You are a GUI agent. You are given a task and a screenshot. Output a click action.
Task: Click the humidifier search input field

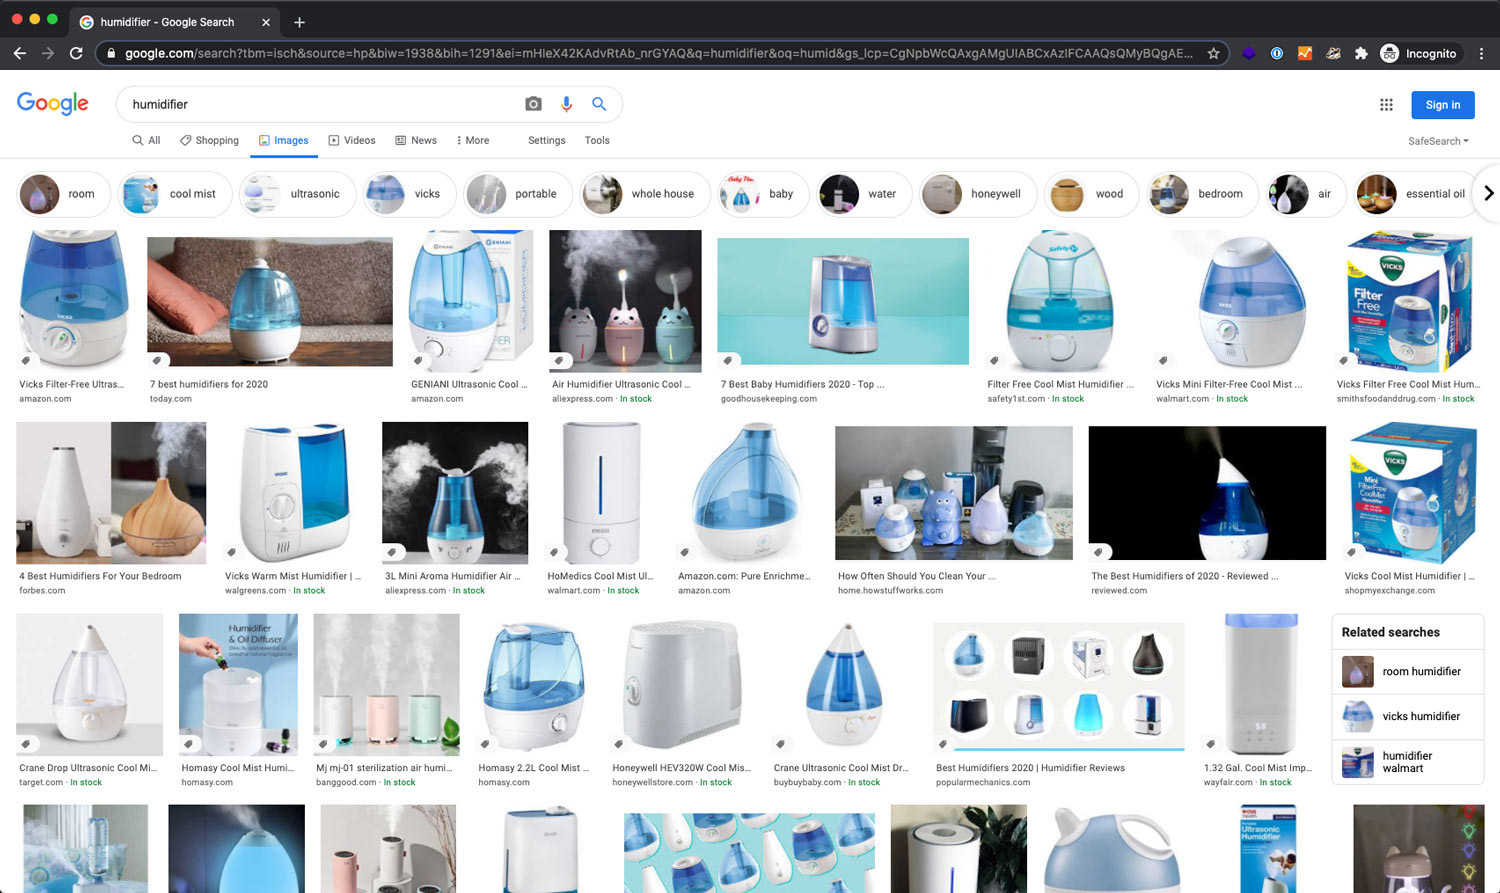click(x=320, y=104)
